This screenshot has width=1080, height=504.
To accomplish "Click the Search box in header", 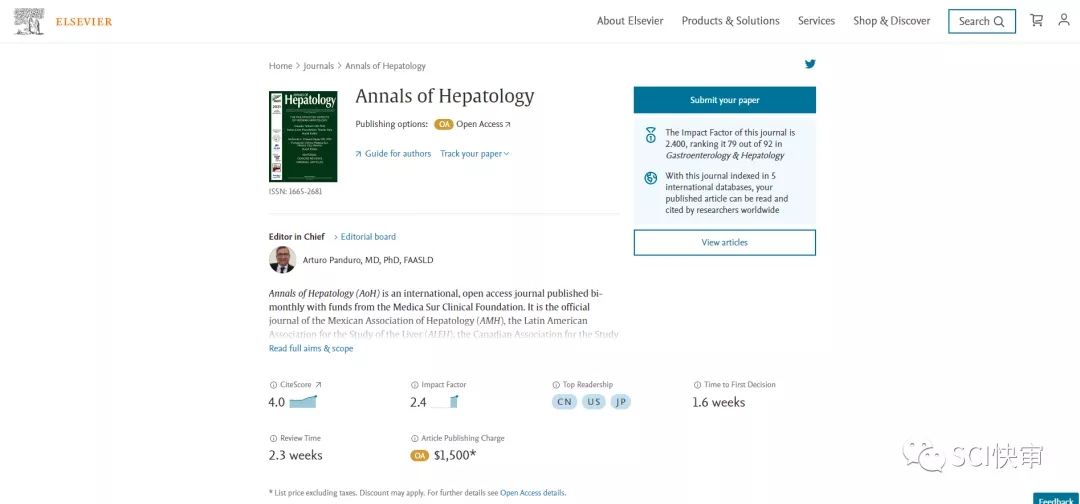I will tap(981, 21).
